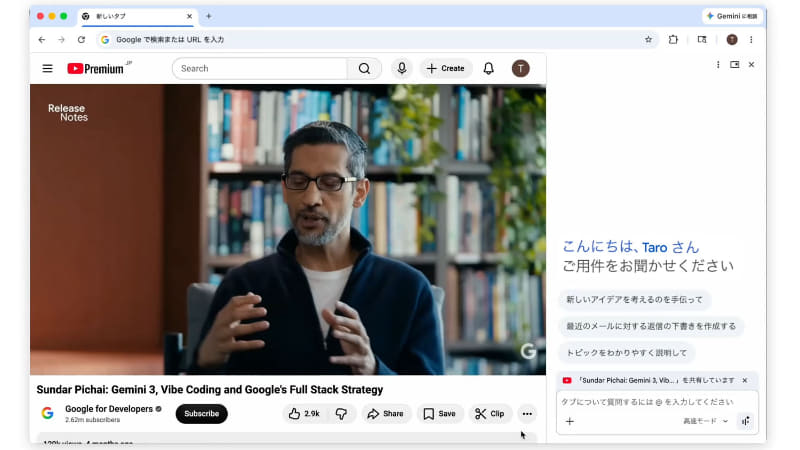Image resolution: width=800 pixels, height=450 pixels.
Task: Submit search with magnifier icon
Action: pos(364,68)
